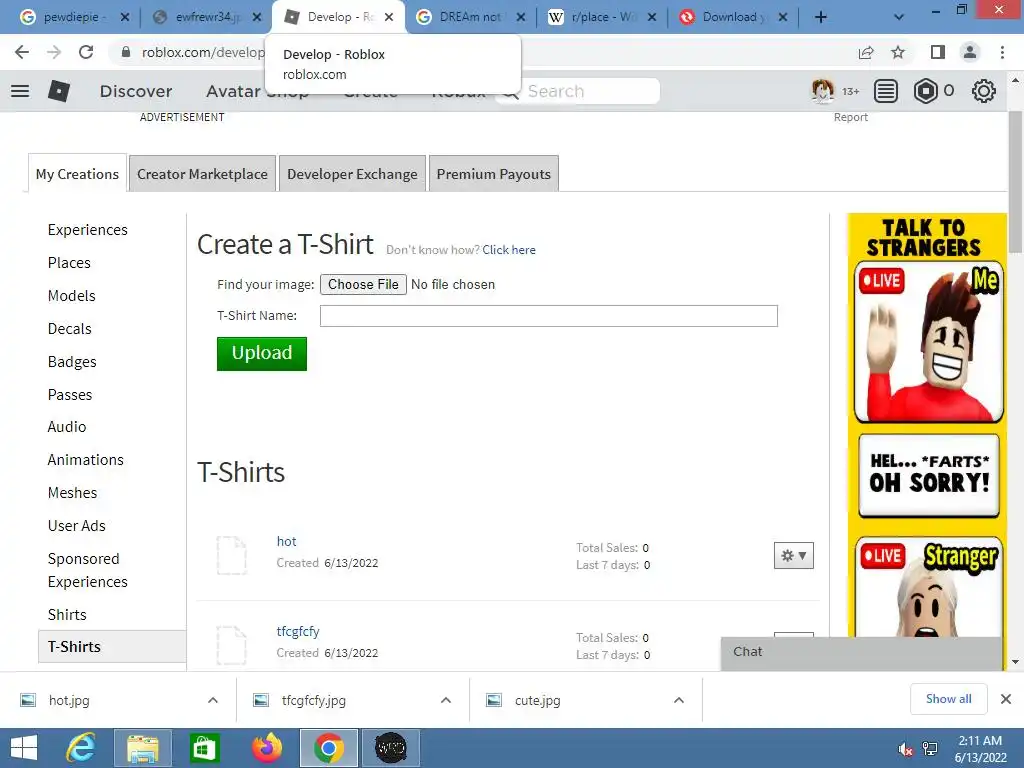Open Developer Exchange tab
Viewport: 1024px width, 768px height.
tap(352, 174)
